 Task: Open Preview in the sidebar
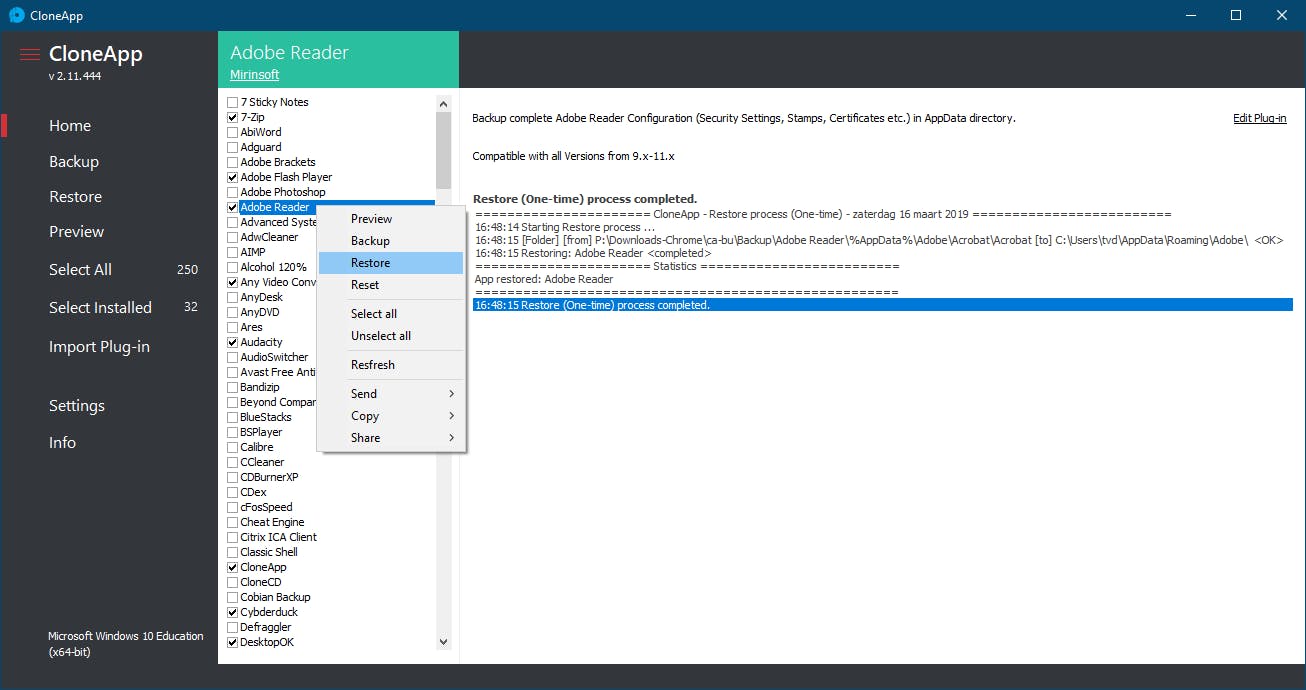[x=77, y=232]
